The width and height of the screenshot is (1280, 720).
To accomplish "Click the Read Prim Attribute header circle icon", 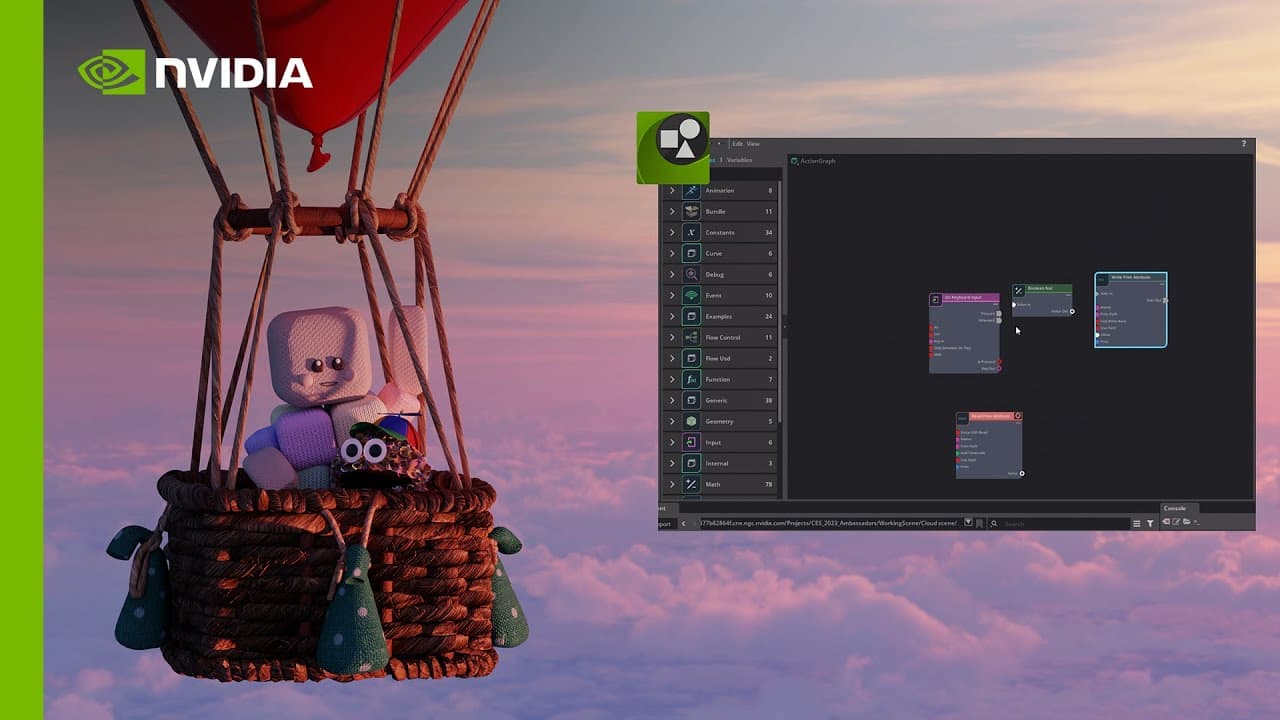I will point(1018,416).
